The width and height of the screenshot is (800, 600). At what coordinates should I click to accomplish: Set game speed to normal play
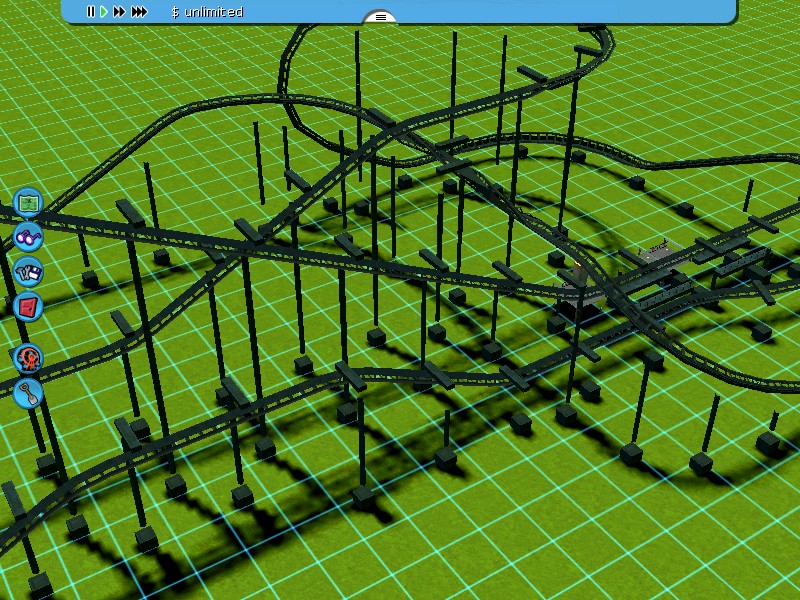(x=103, y=12)
